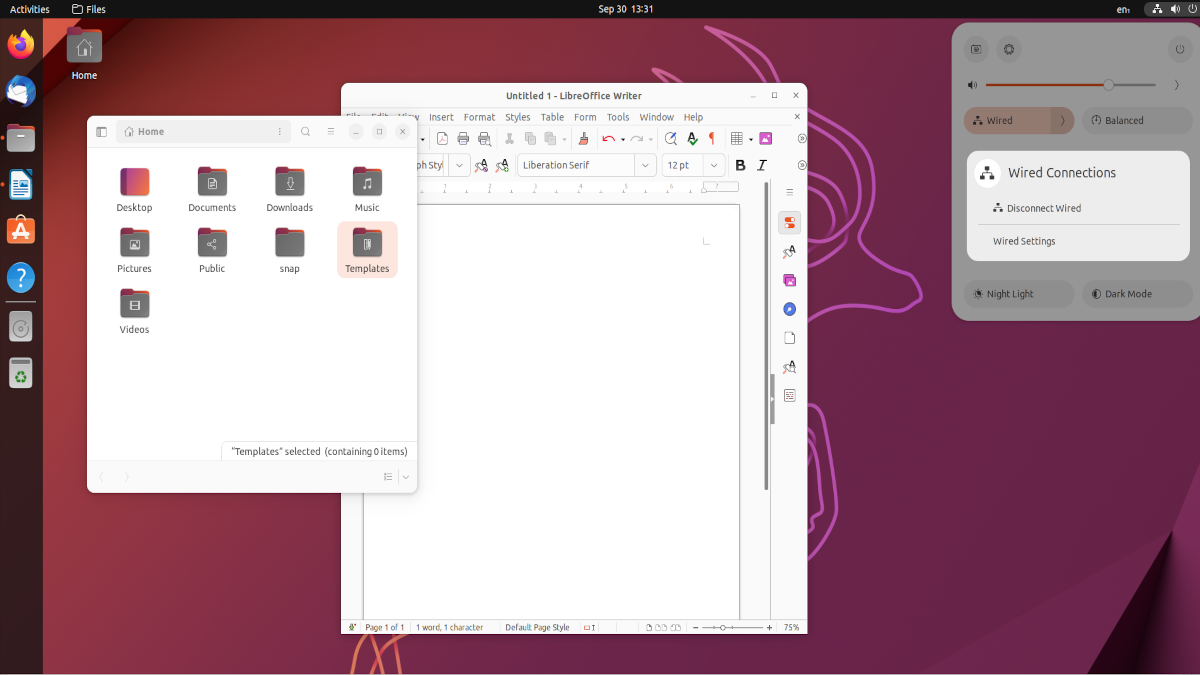Open Sidebar Settings hamburger menu in Writer
This screenshot has width=1200, height=675.
(790, 192)
